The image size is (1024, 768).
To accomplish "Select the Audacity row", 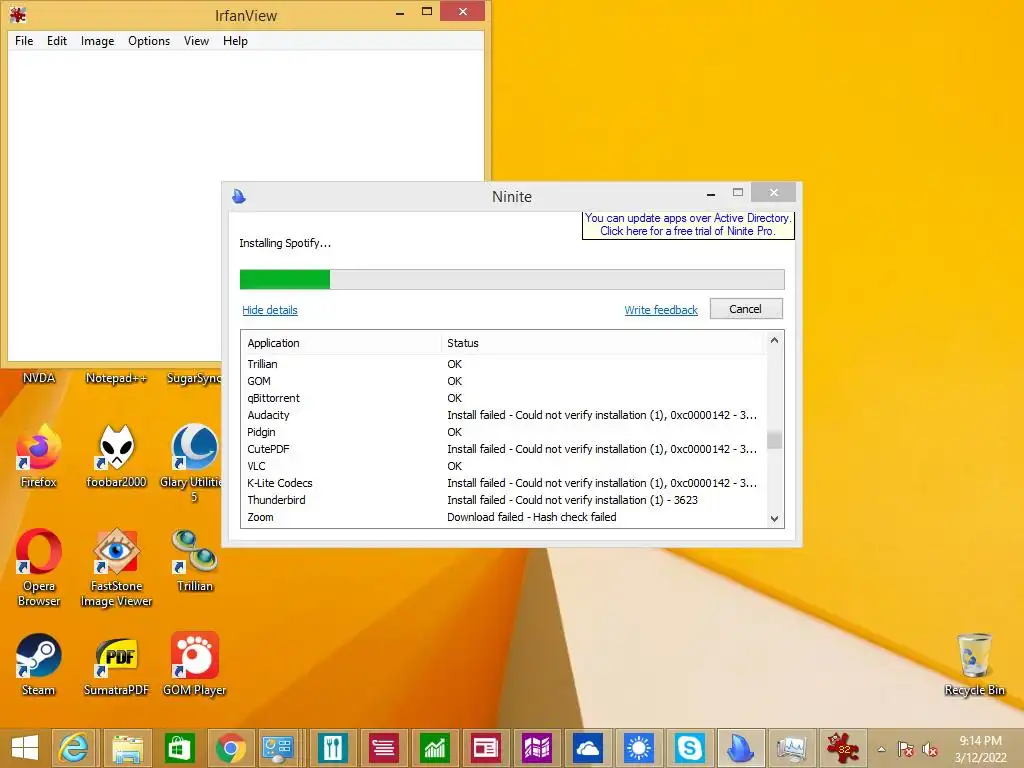I will pyautogui.click(x=503, y=415).
